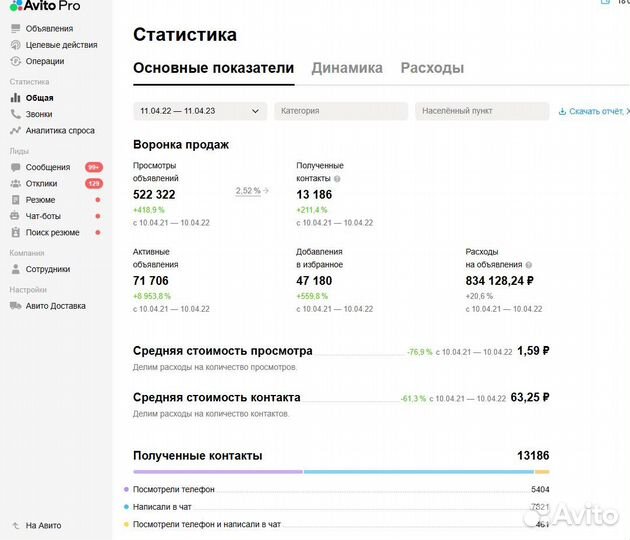Switch to the Основные показатели tab
The image size is (630, 540).
tap(214, 68)
